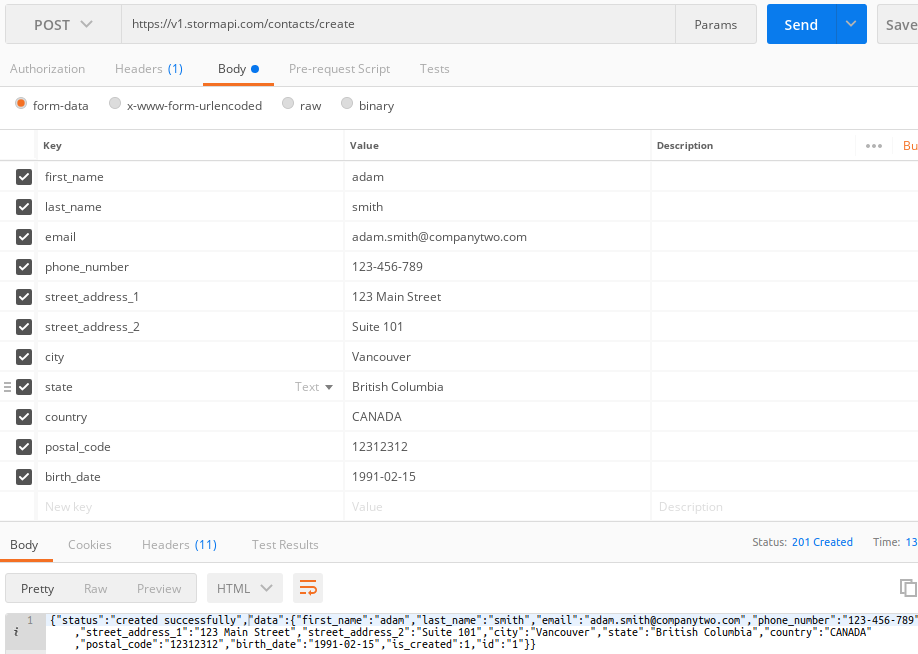The height and width of the screenshot is (654, 918).
Task: Click the value 123 Main Street
Action: 396,297
